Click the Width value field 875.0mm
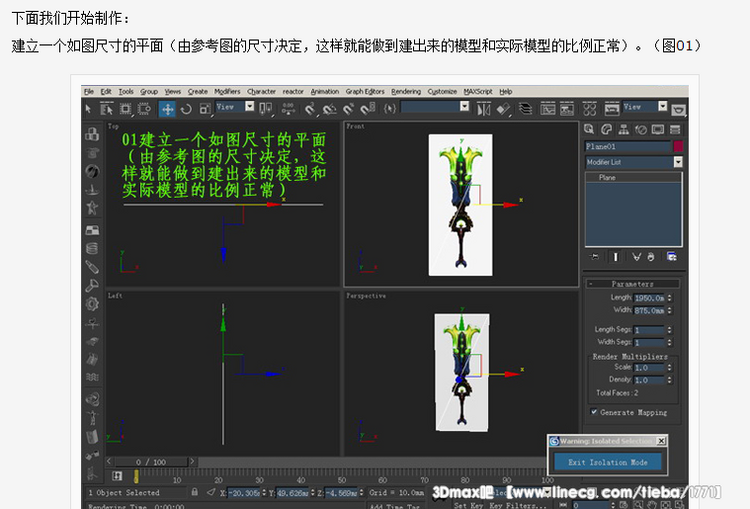Image resolution: width=750 pixels, height=509 pixels. point(649,310)
